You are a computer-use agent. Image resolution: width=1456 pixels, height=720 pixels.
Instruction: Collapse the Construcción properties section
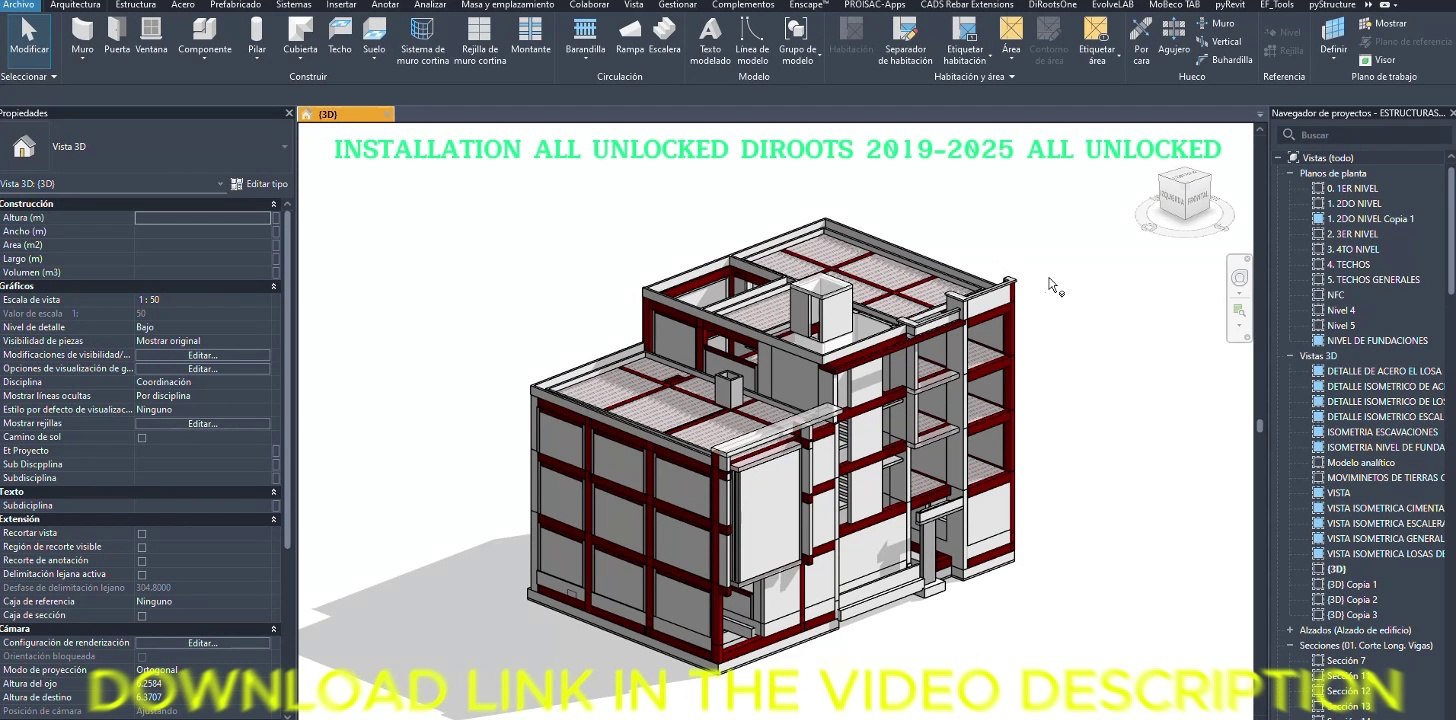tap(274, 204)
